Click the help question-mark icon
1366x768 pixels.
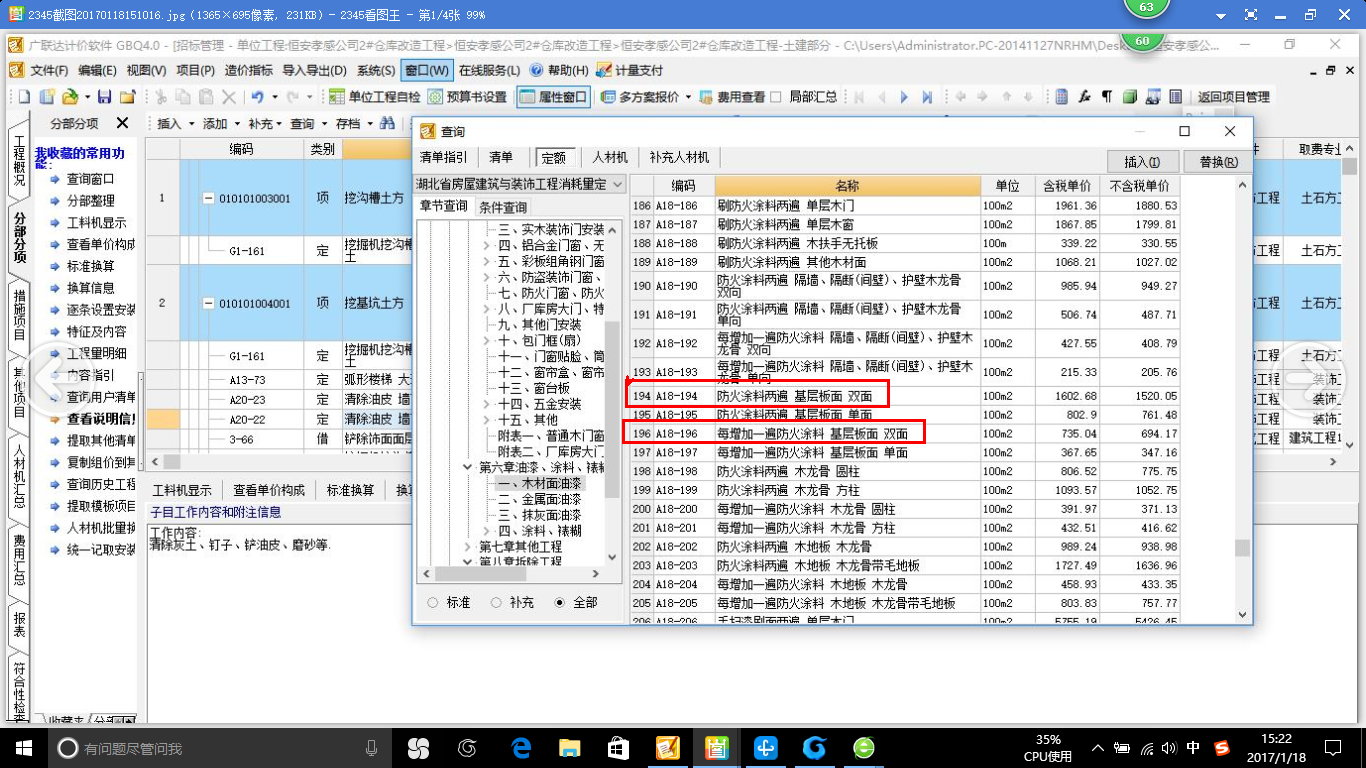(536, 71)
